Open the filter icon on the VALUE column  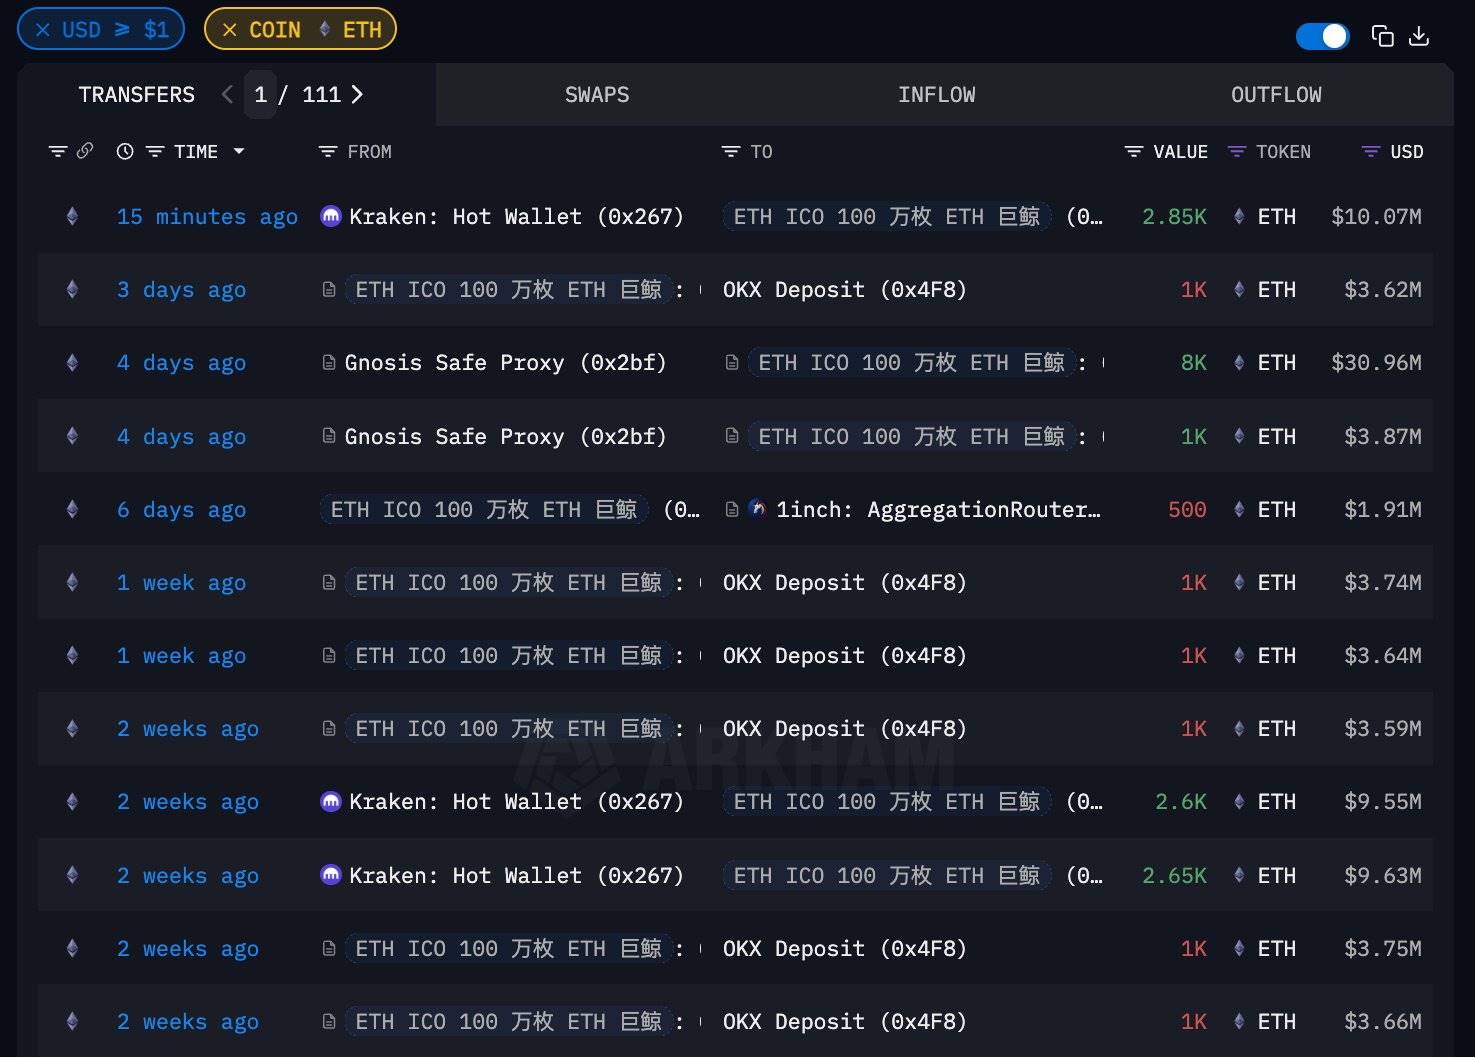(x=1133, y=151)
